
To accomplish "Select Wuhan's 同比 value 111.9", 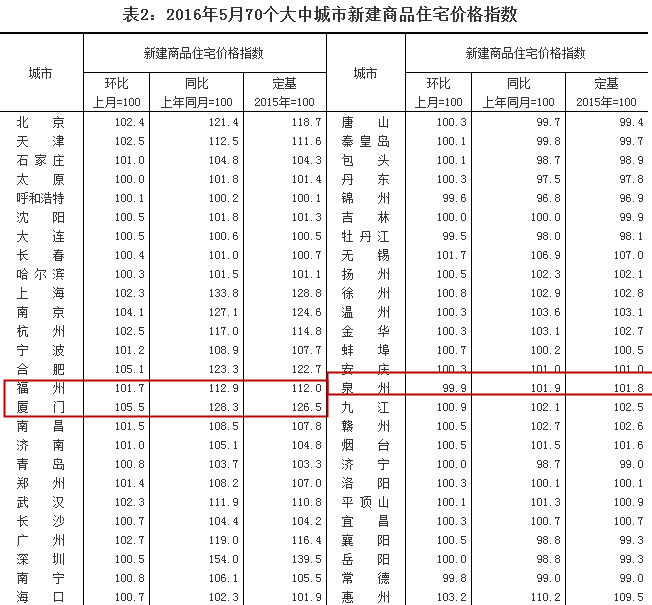I will coord(224,502).
